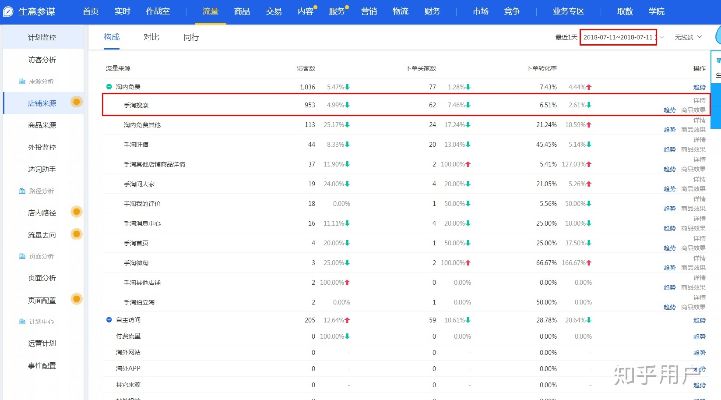Open 竞争 in the top navigation

pos(512,11)
